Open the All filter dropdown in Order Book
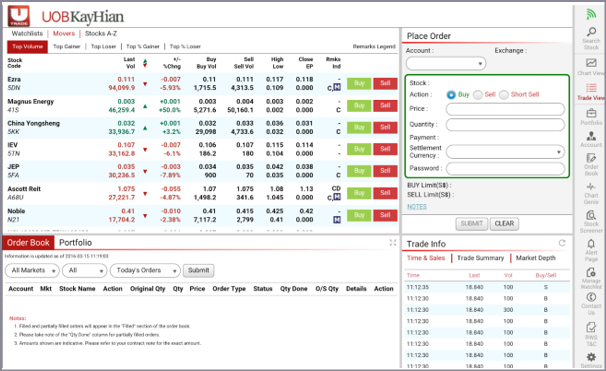The width and height of the screenshot is (606, 371). 85,271
